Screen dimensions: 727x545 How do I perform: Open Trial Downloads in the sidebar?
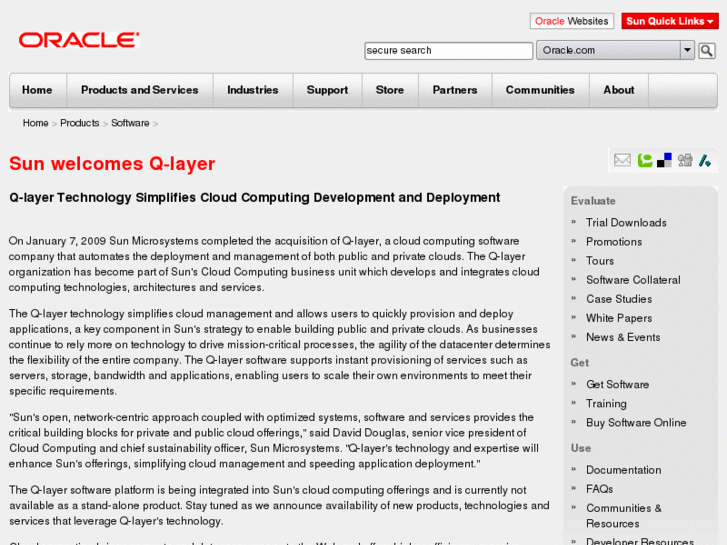pyautogui.click(x=626, y=223)
